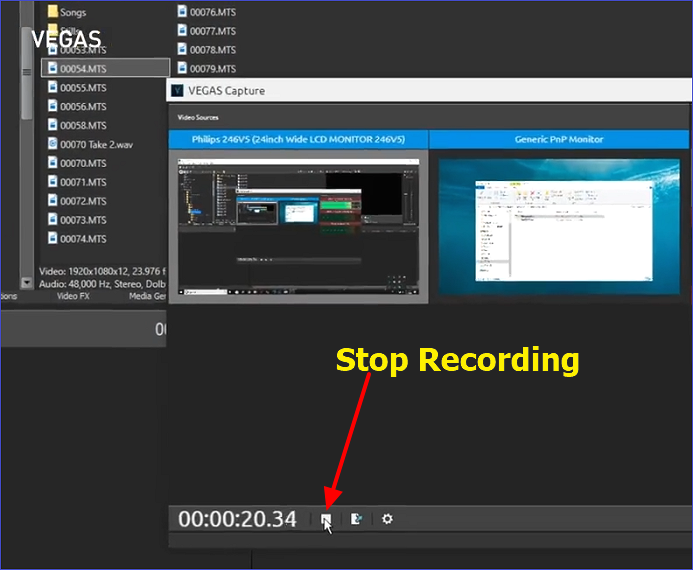Viewport: 693px width, 570px height.
Task: Select the file 00079.MTS
Action: (211, 68)
